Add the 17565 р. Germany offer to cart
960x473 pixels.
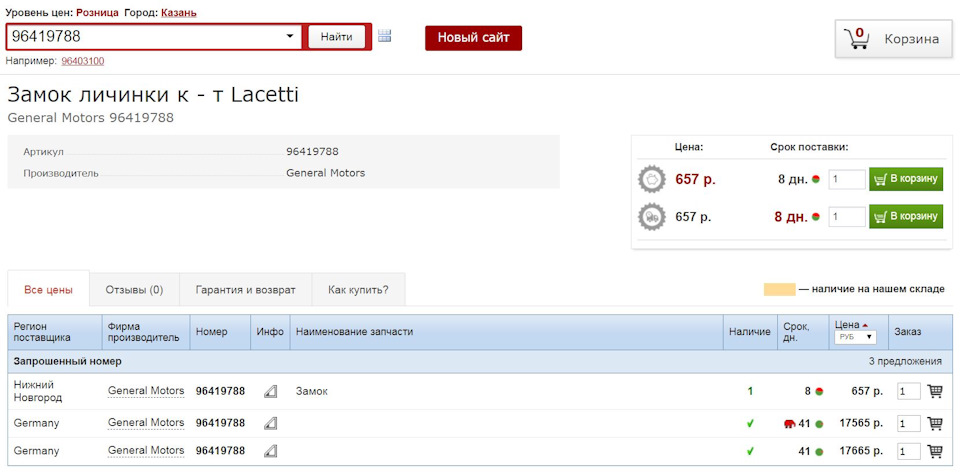point(935,423)
